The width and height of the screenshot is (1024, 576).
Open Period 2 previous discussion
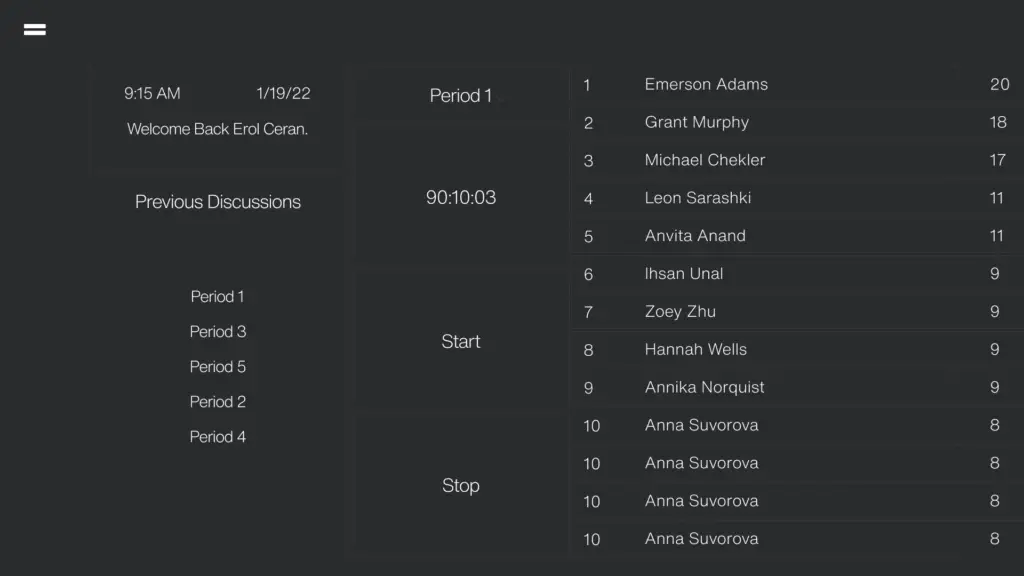click(x=217, y=402)
